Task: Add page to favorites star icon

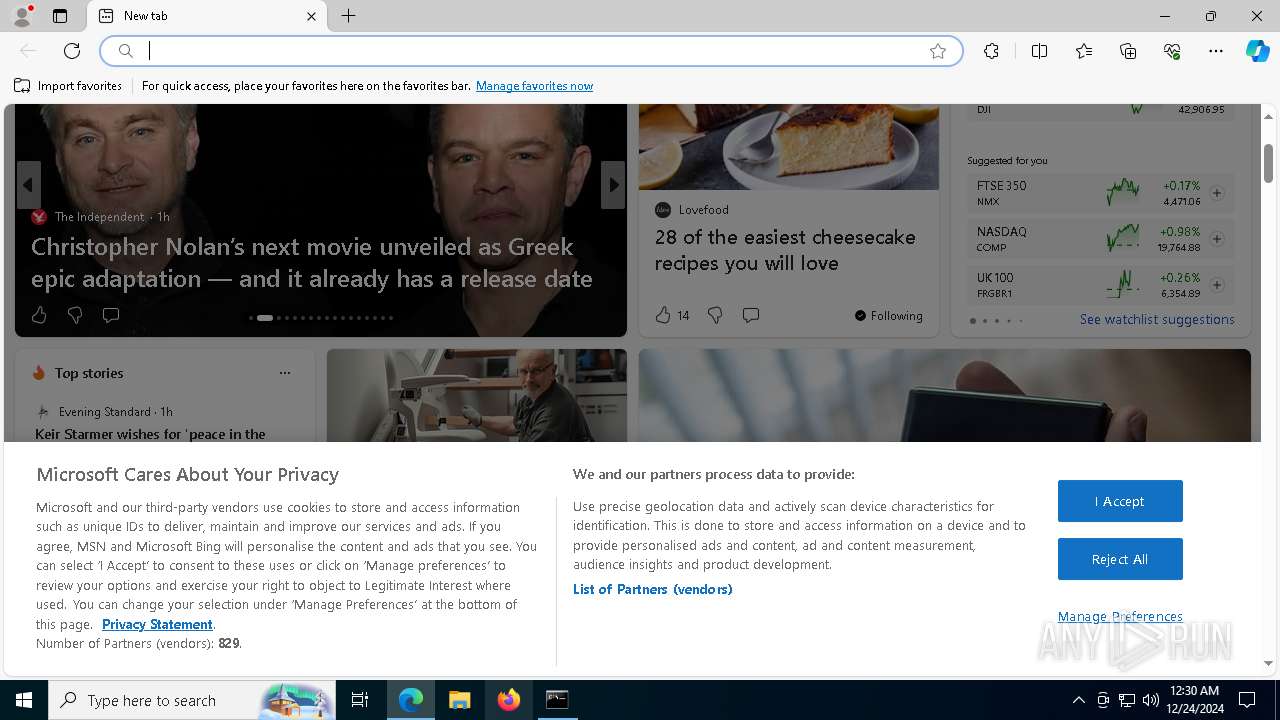Action: pyautogui.click(x=938, y=51)
